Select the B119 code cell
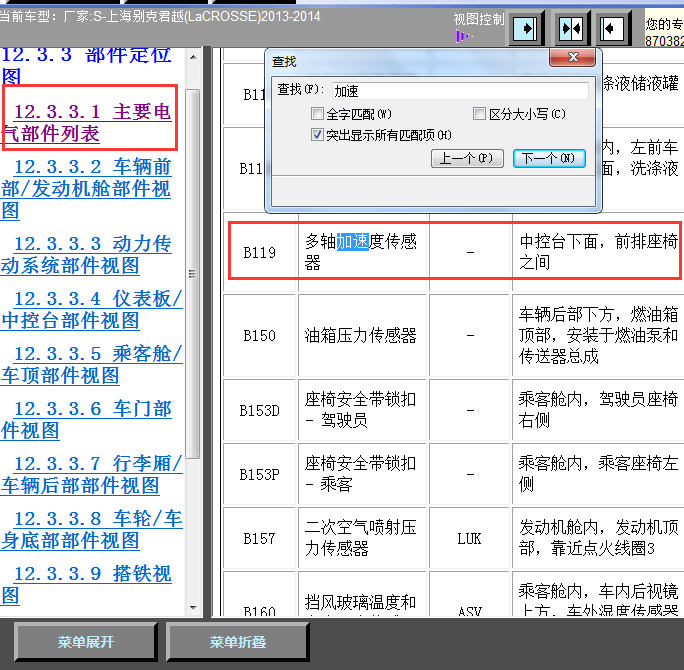Image resolution: width=684 pixels, height=670 pixels. coord(260,252)
